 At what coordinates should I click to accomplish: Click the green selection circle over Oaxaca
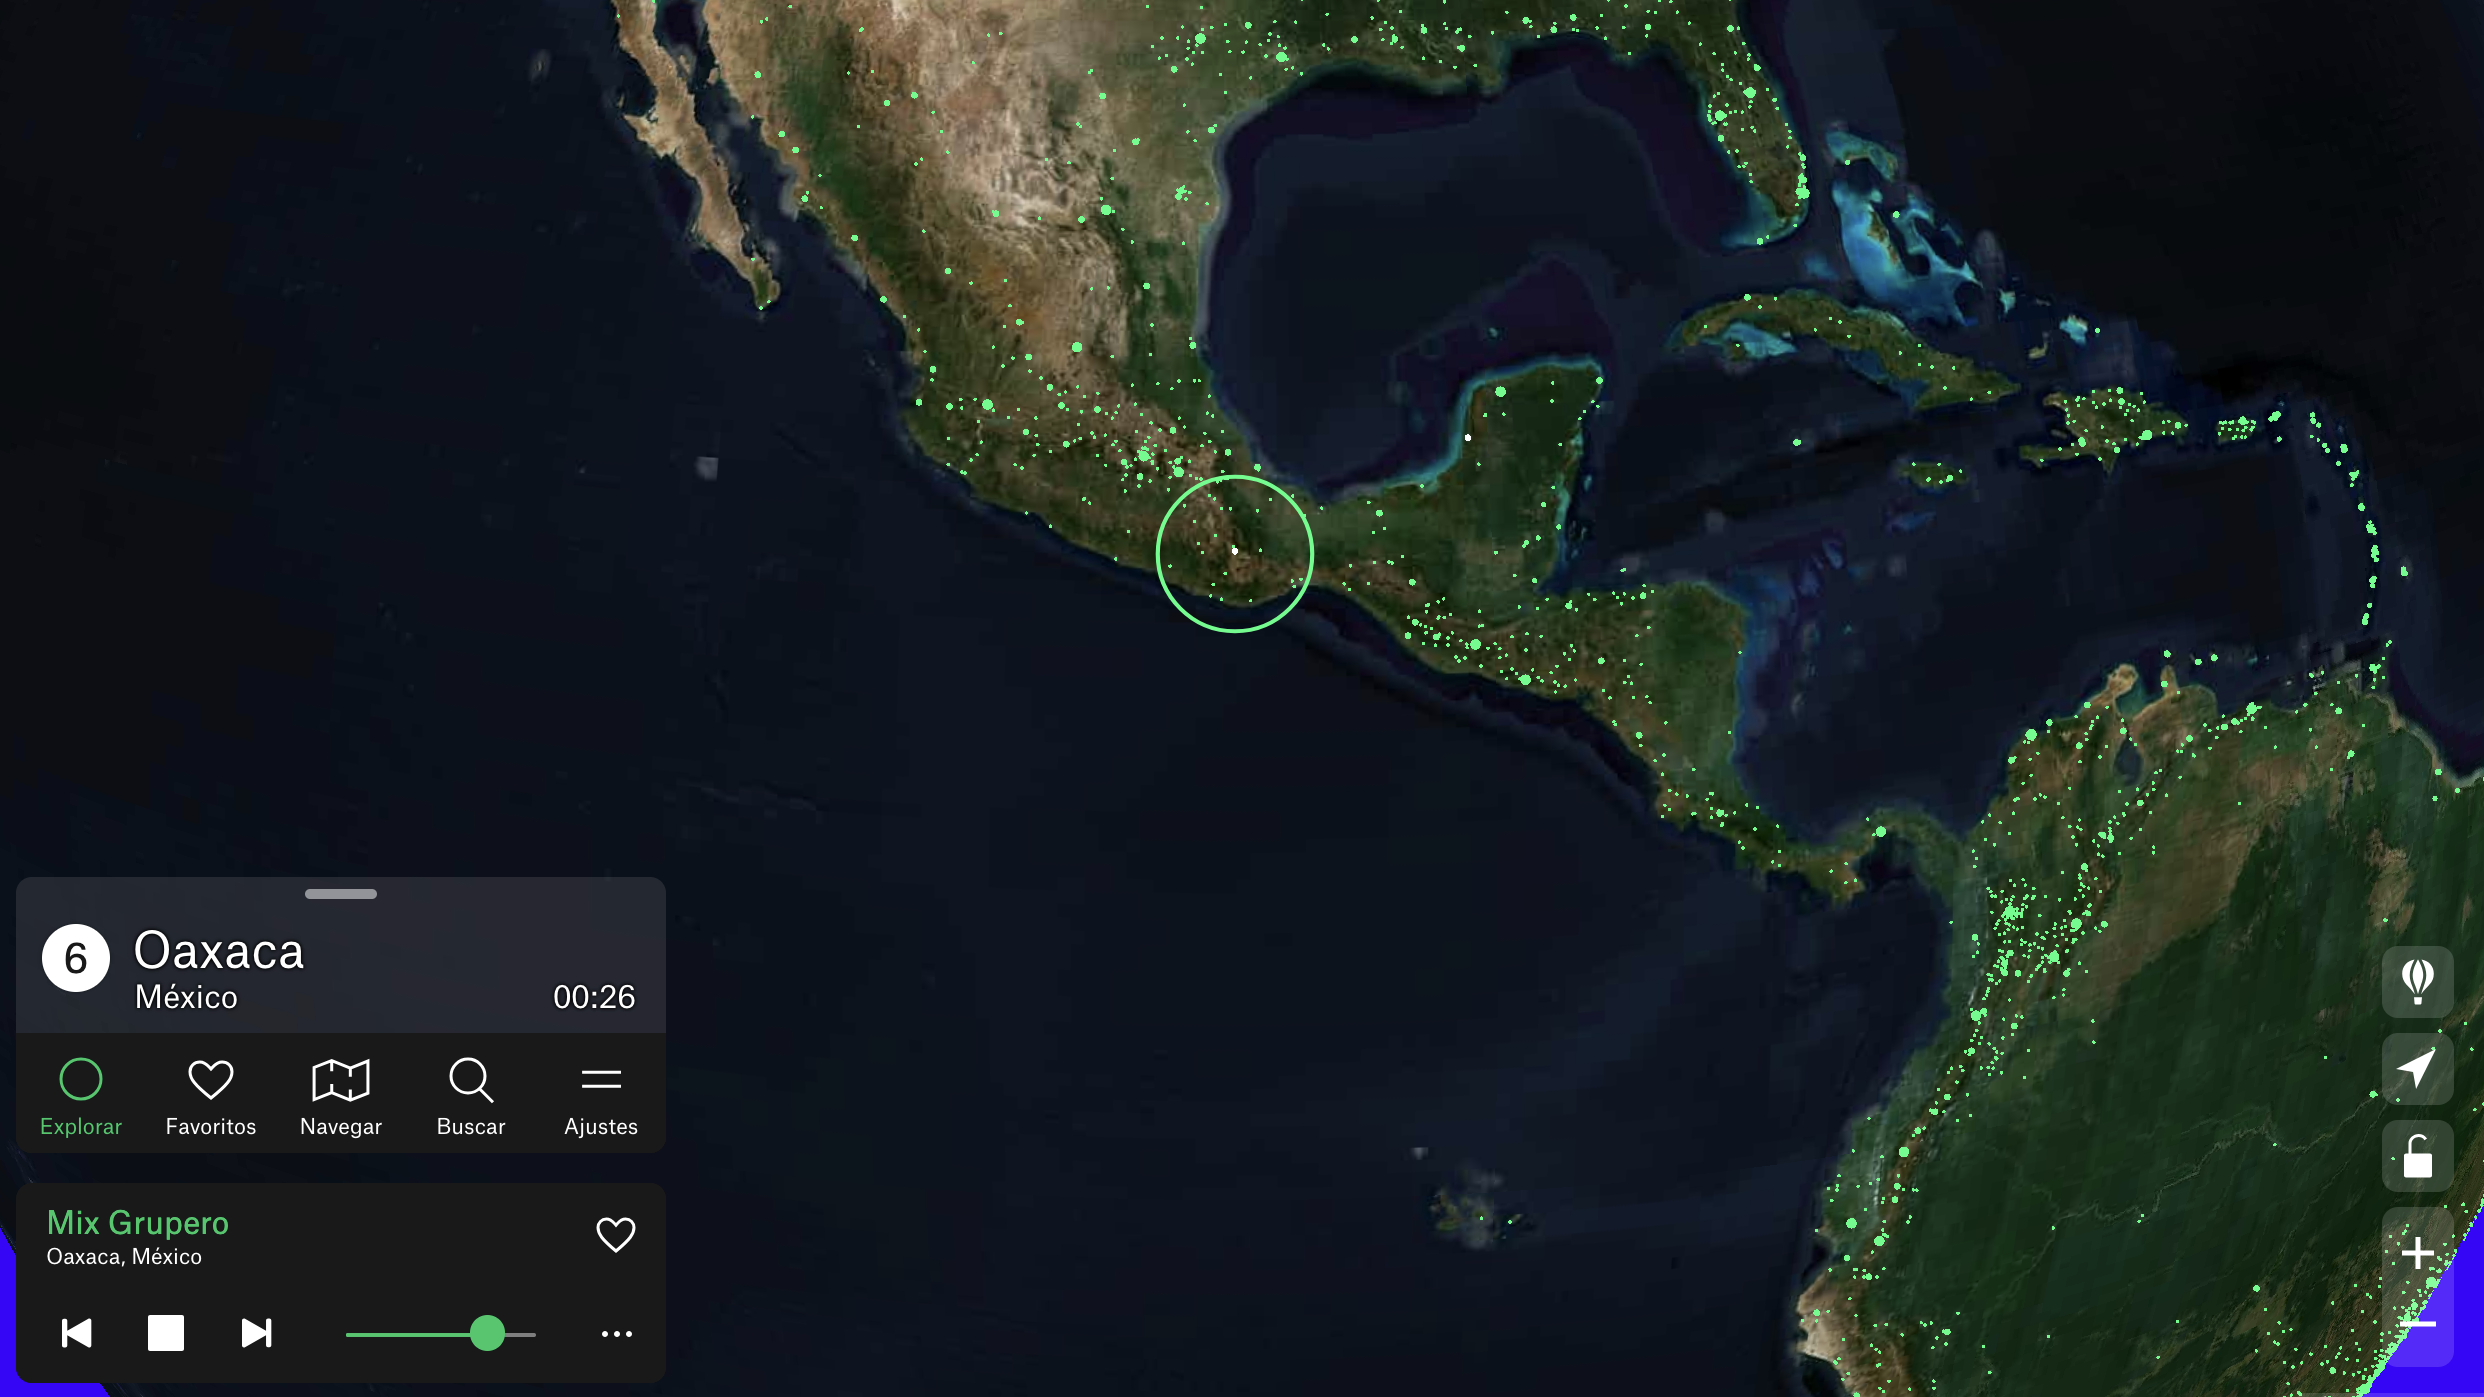point(1234,553)
